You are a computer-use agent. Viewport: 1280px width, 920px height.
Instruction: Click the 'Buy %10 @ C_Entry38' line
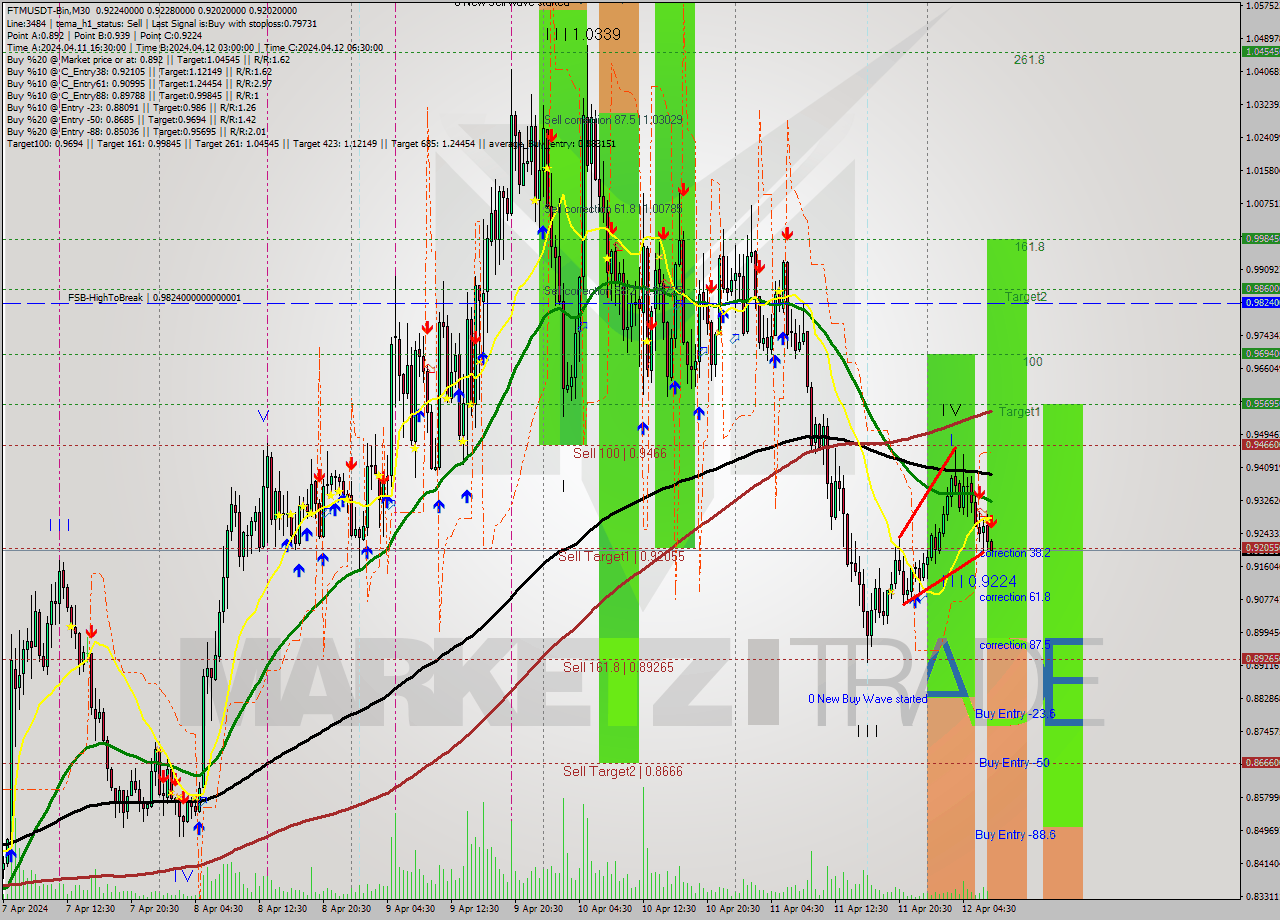coord(139,71)
